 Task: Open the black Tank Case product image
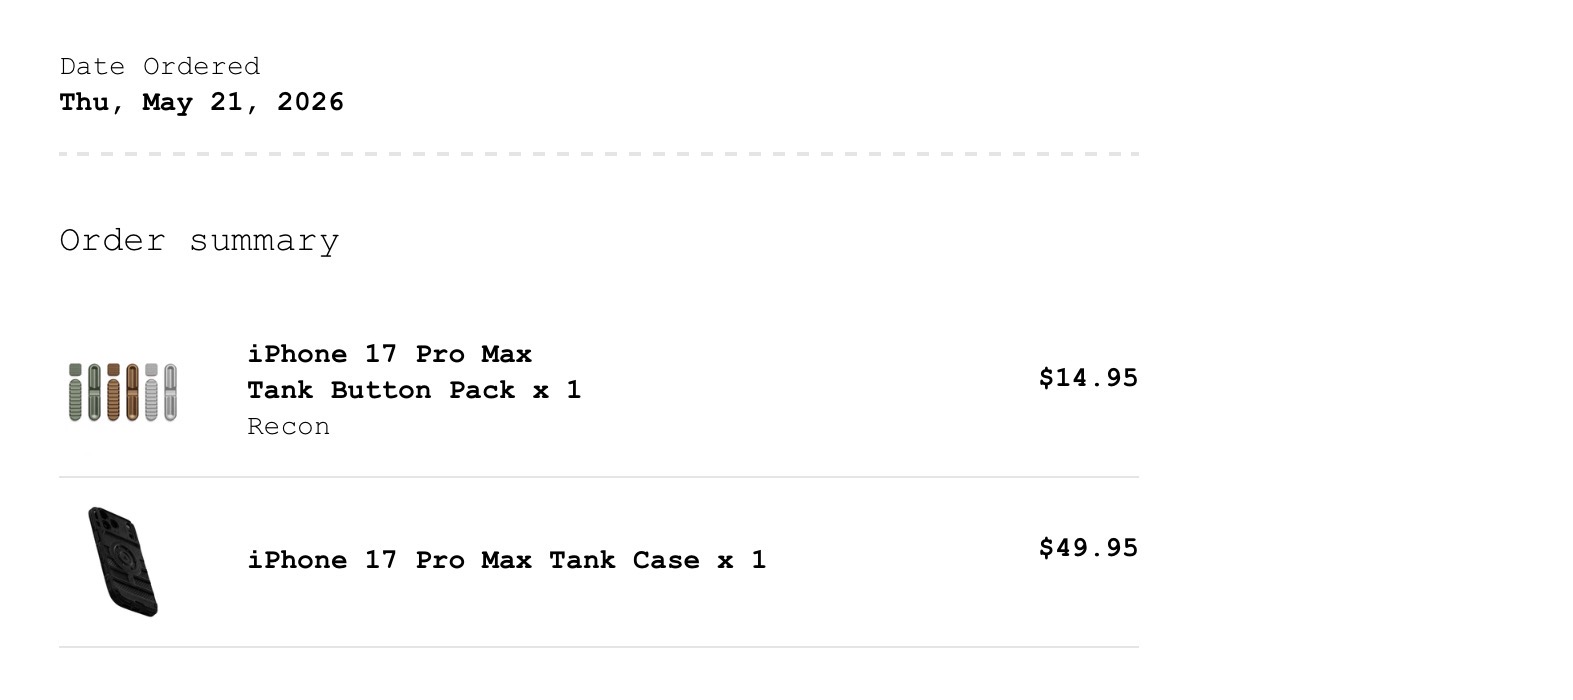click(x=123, y=562)
